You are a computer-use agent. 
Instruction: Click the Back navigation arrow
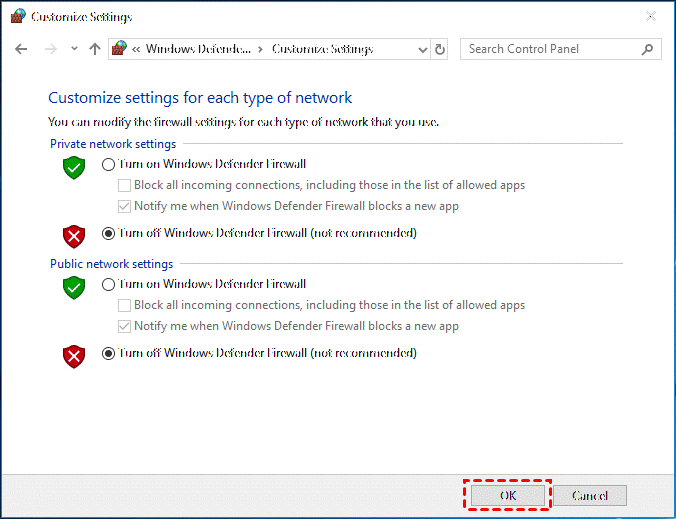22,49
